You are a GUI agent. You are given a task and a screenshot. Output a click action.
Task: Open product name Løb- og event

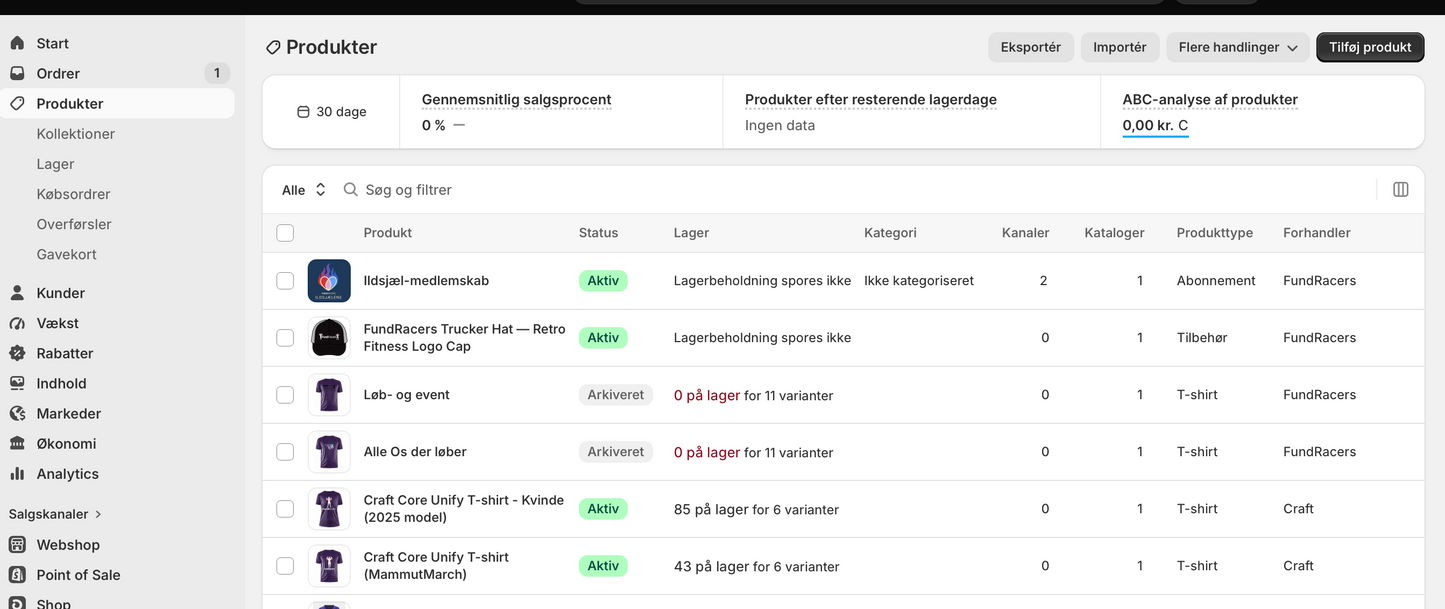point(406,395)
